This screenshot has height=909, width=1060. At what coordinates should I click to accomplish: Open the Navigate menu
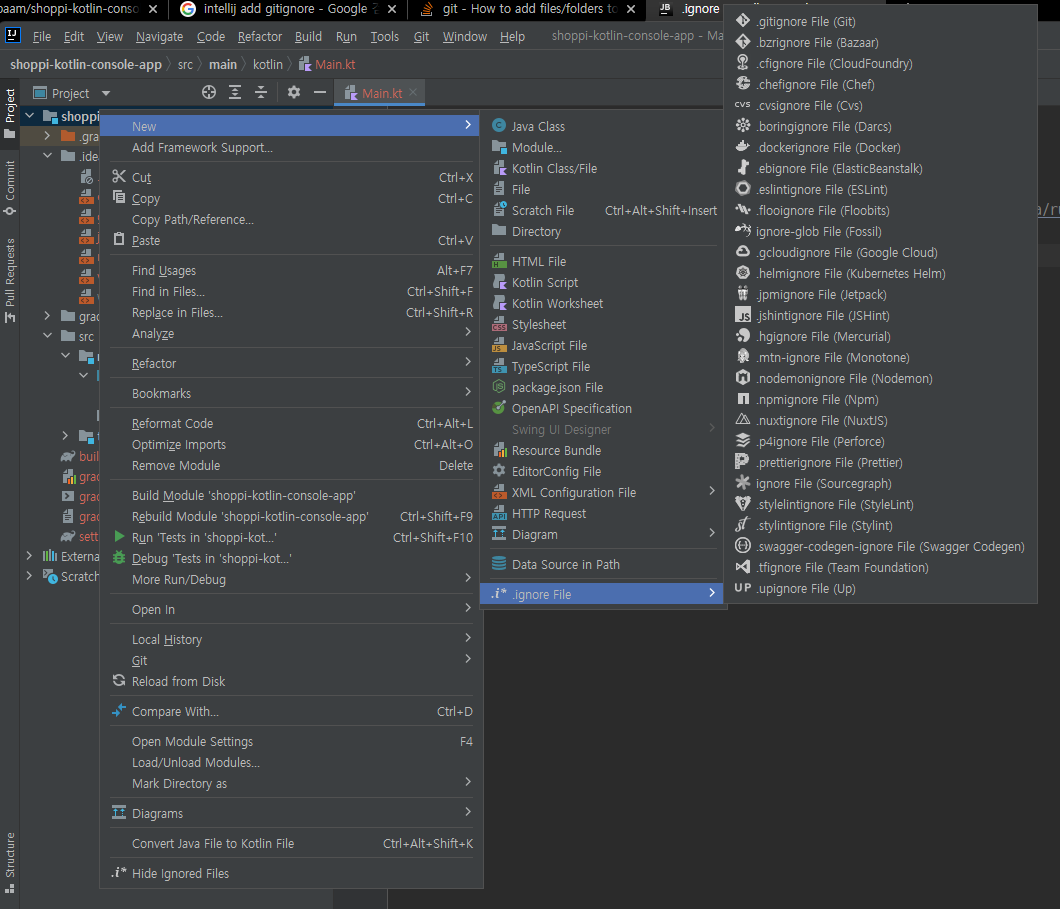160,36
